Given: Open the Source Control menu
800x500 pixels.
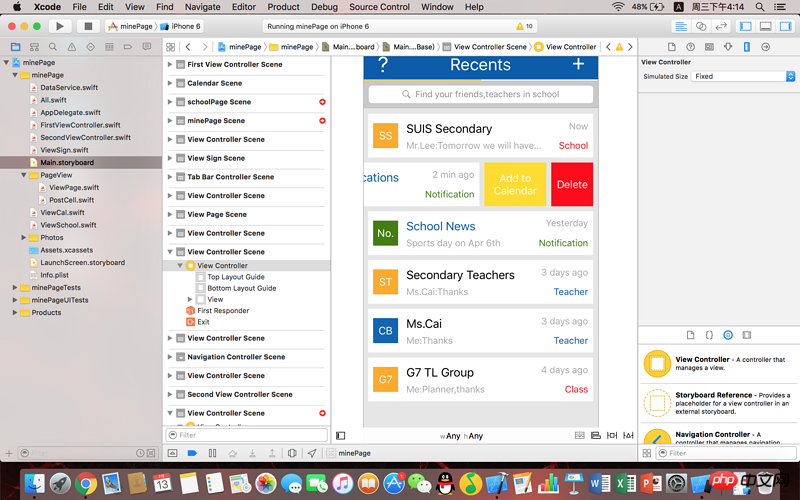Looking at the screenshot, I should point(379,7).
